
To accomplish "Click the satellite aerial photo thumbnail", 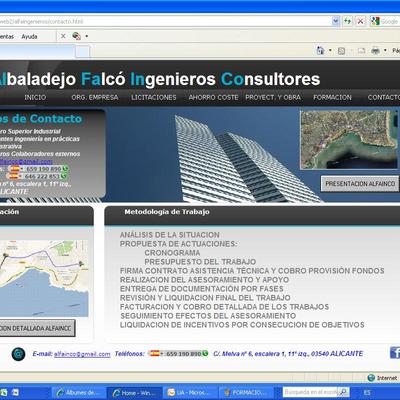I will click(x=349, y=140).
